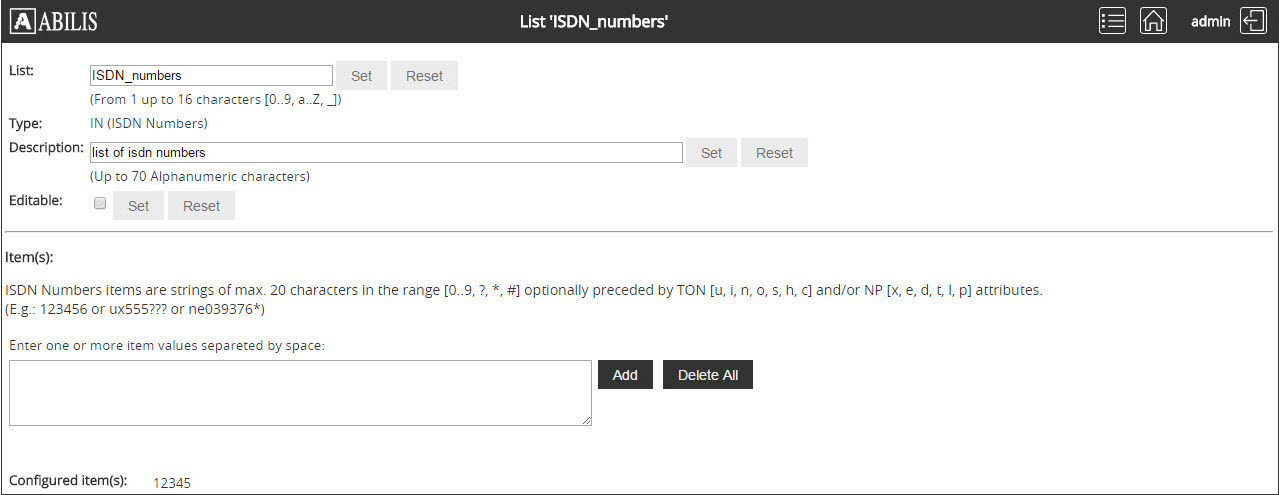This screenshot has width=1279, height=495.
Task: Click the page title List 'ISDN_numbers'
Action: tap(594, 21)
